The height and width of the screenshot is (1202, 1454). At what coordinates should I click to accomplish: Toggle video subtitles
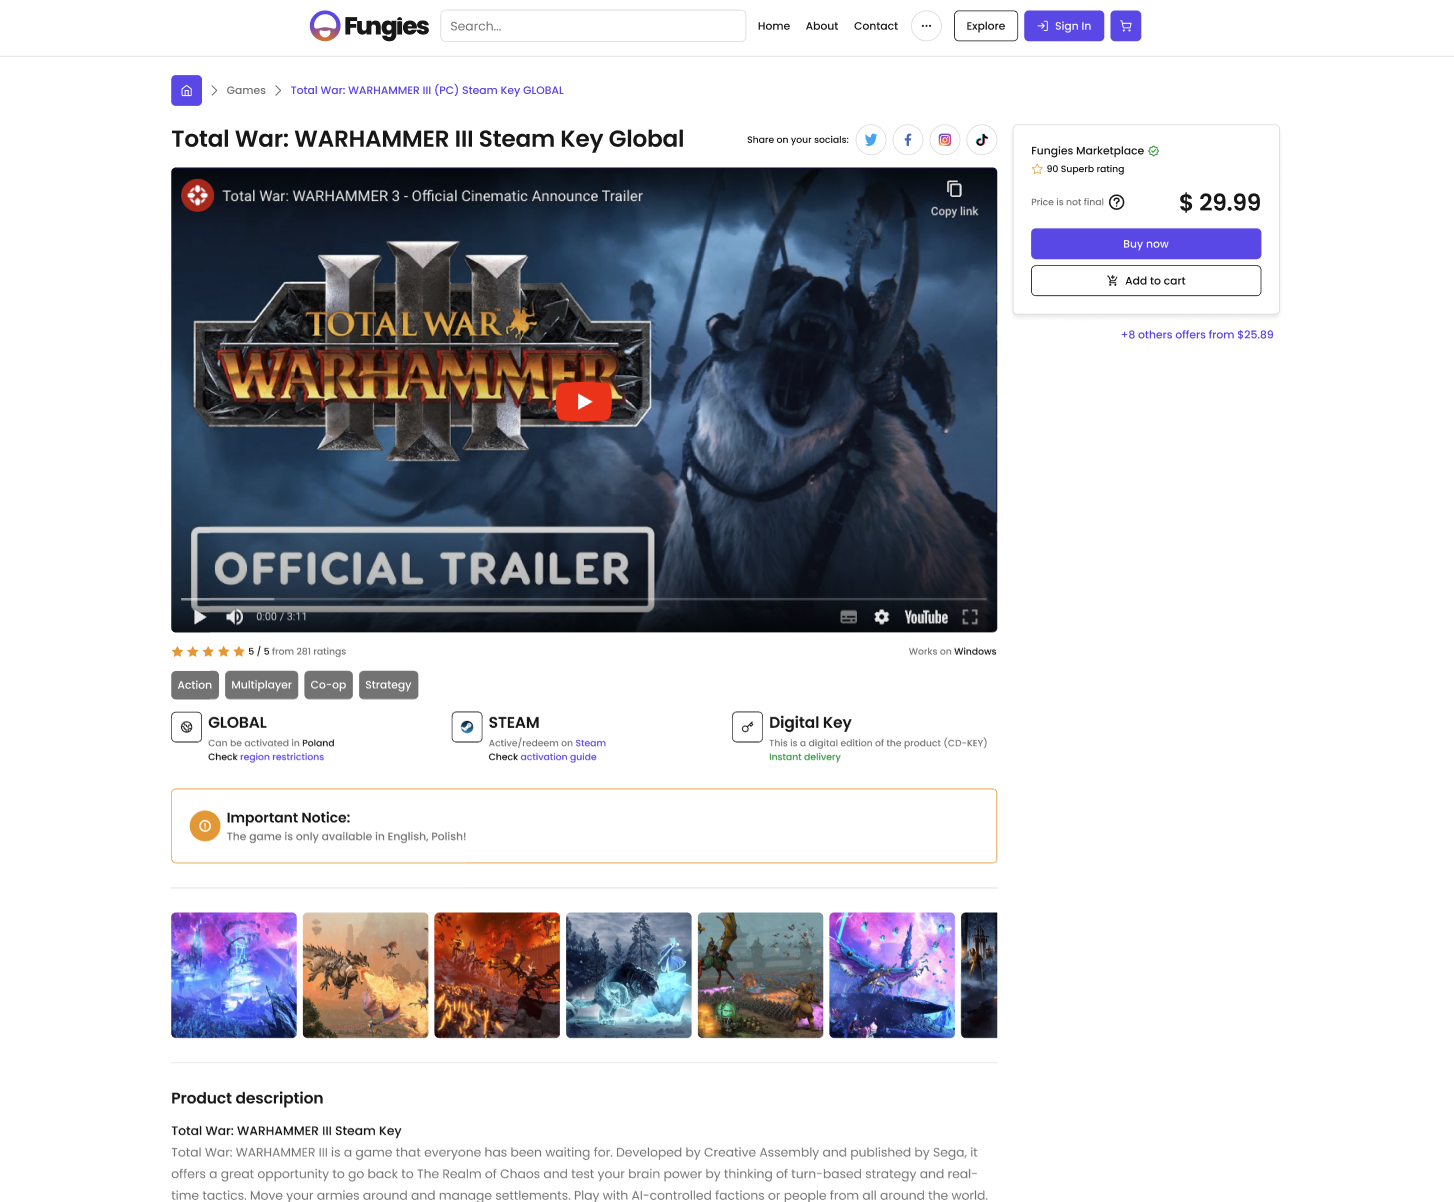tap(849, 617)
